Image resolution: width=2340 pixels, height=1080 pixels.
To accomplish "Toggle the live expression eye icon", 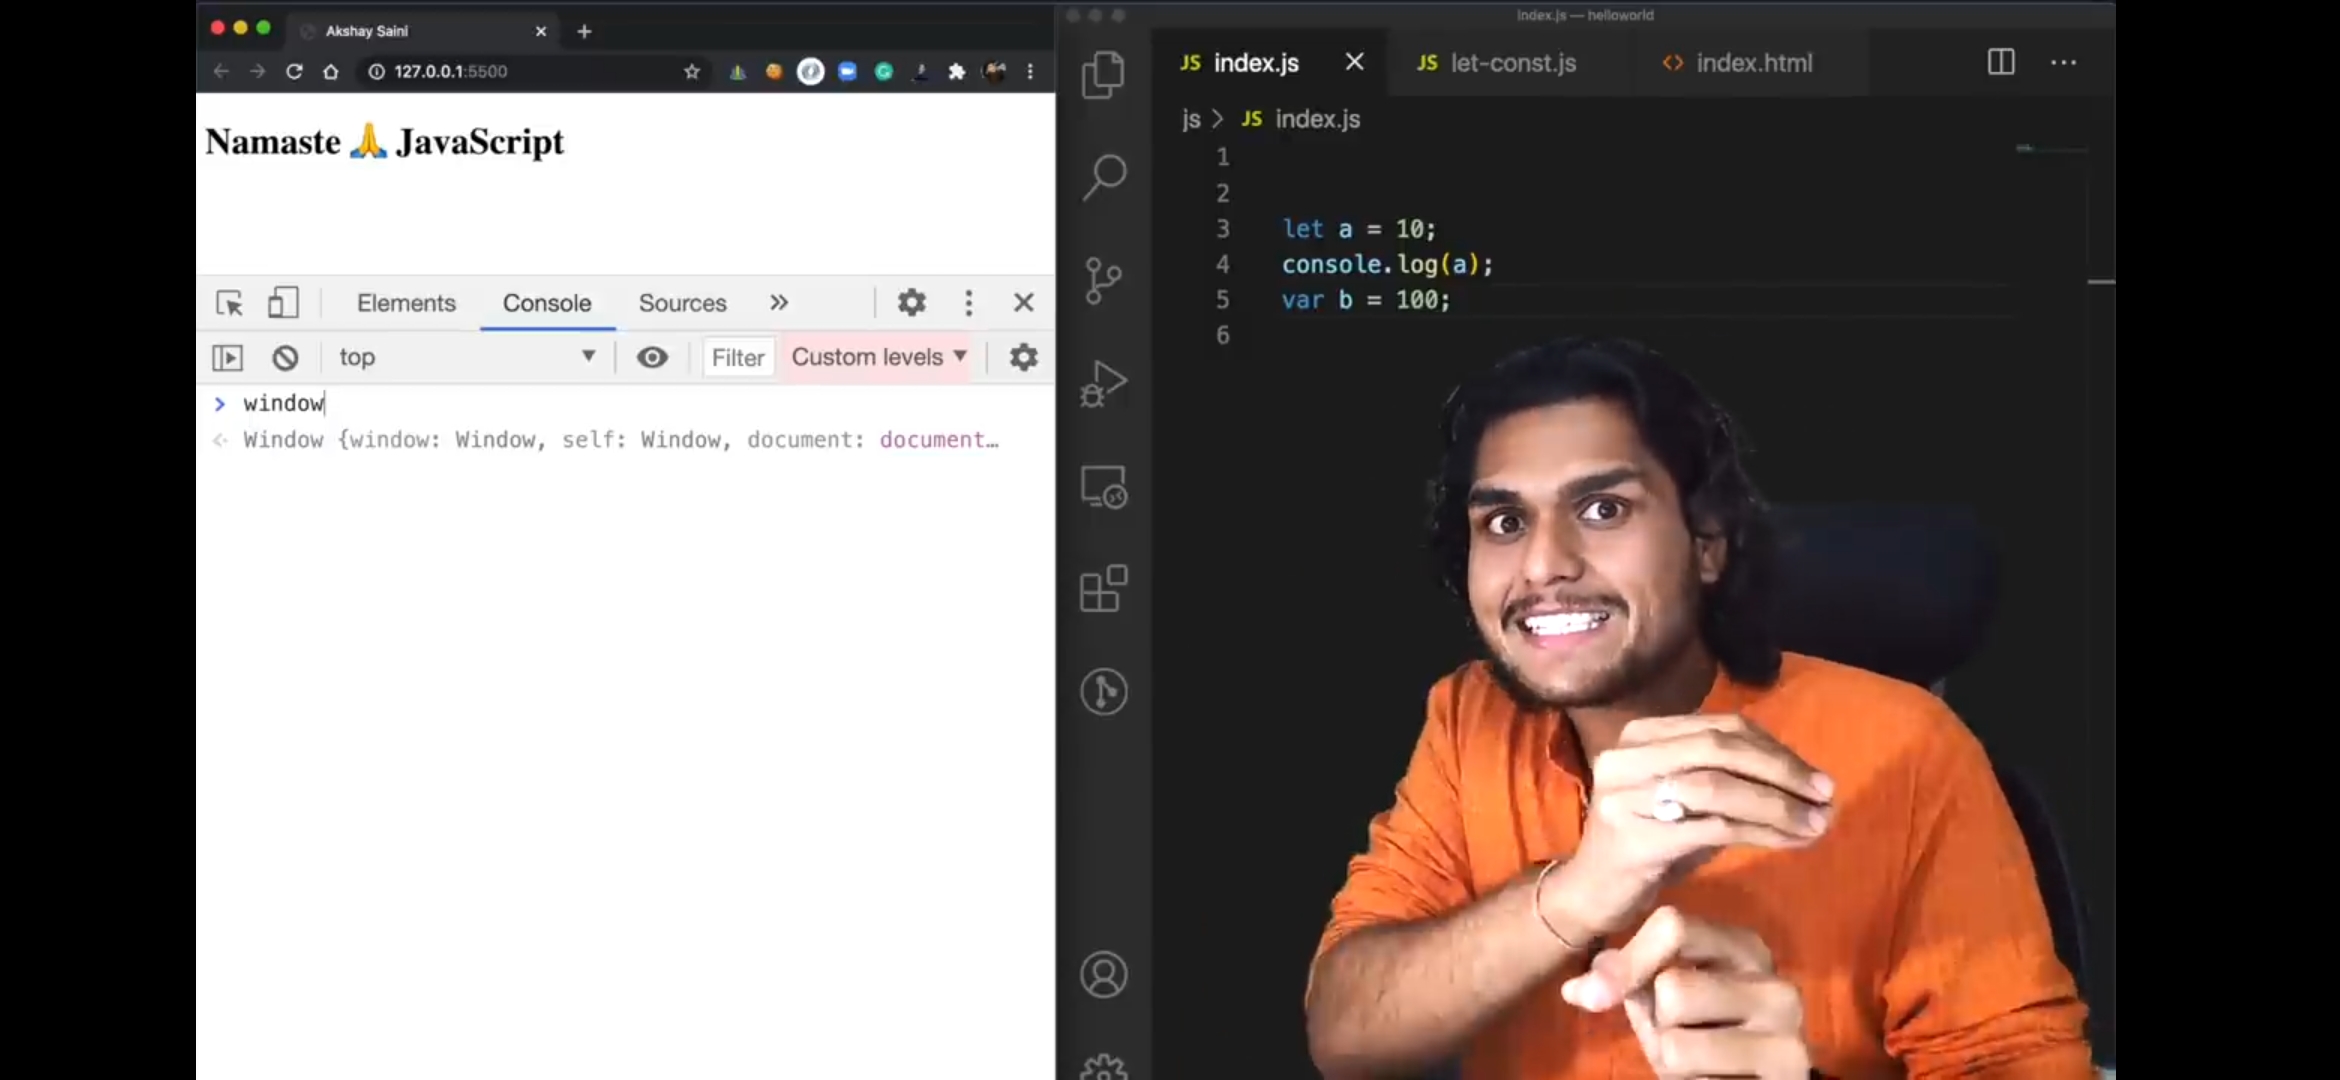I will [x=652, y=358].
